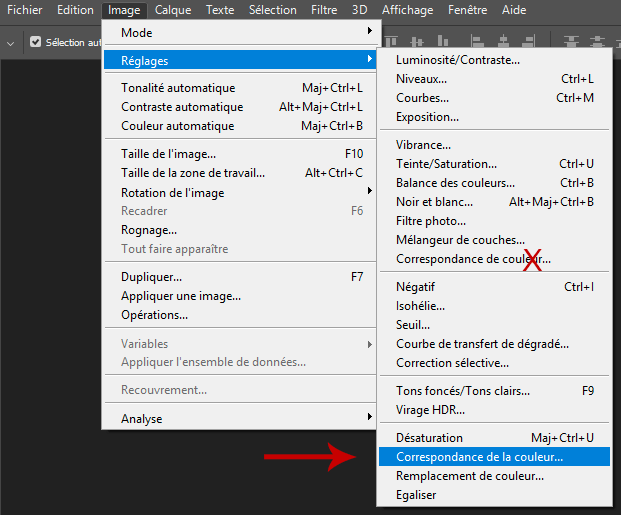621x515 pixels.
Task: Open the Fichier menu
Action: coord(25,10)
